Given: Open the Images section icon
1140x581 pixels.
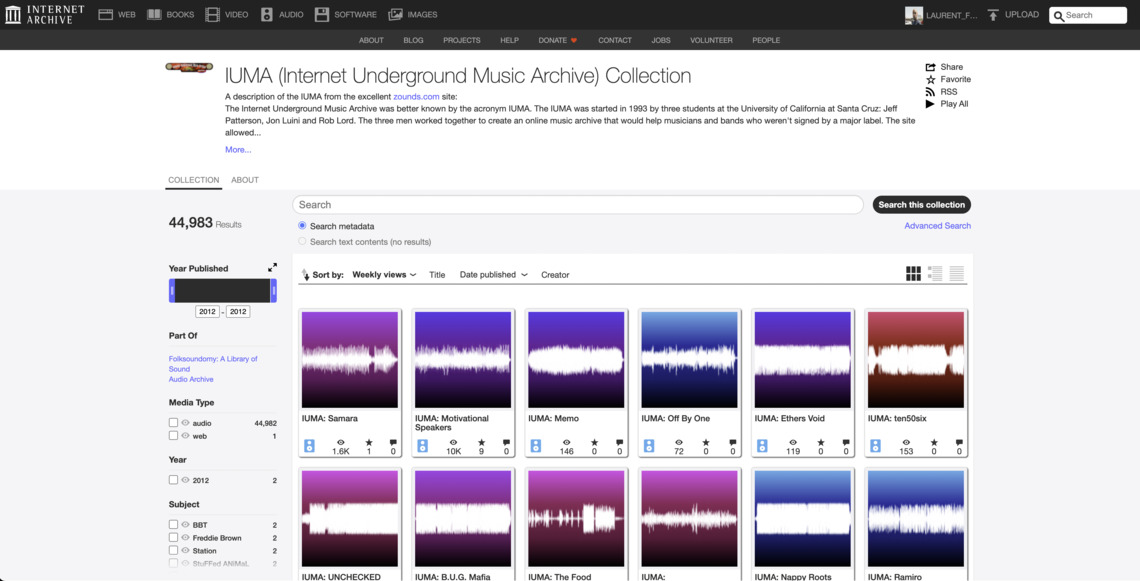Looking at the screenshot, I should (396, 15).
